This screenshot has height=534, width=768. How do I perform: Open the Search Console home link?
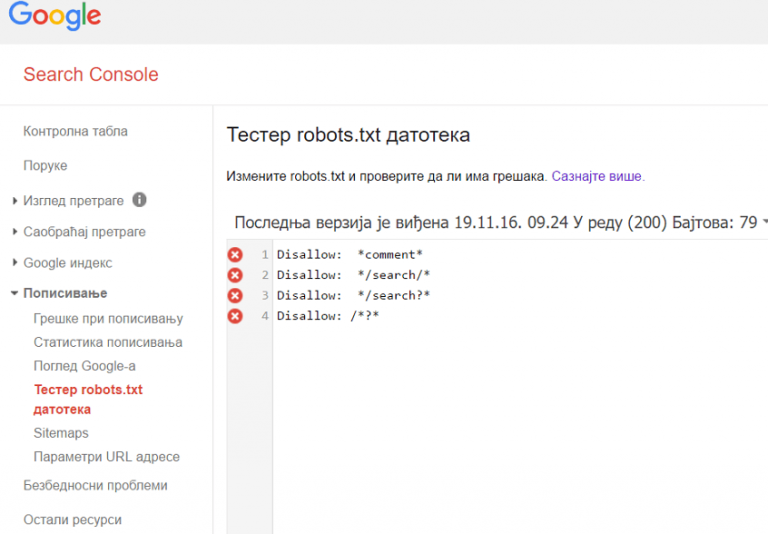coord(91,74)
